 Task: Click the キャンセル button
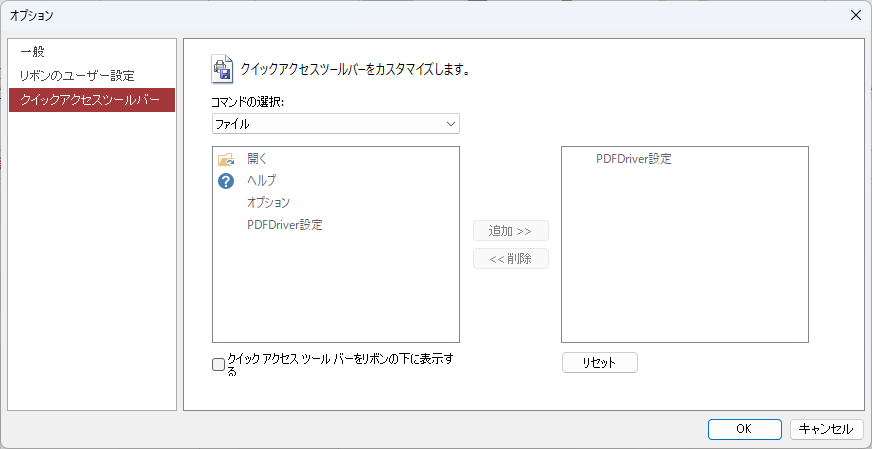[x=826, y=429]
